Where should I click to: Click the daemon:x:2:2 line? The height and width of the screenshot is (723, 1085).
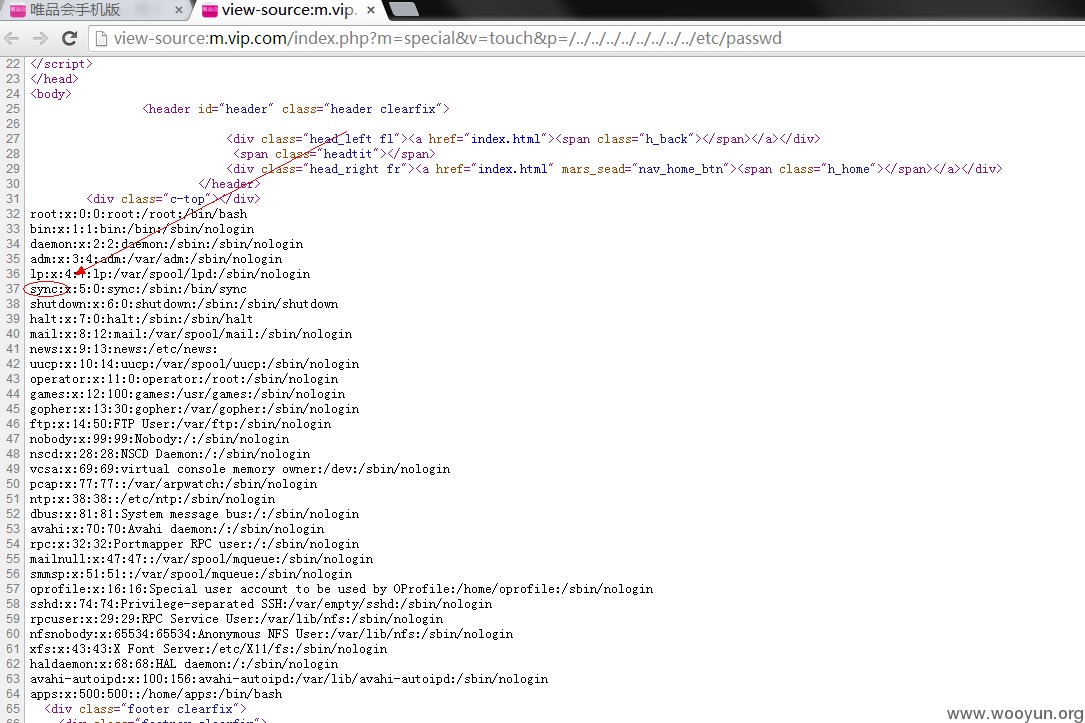(166, 244)
